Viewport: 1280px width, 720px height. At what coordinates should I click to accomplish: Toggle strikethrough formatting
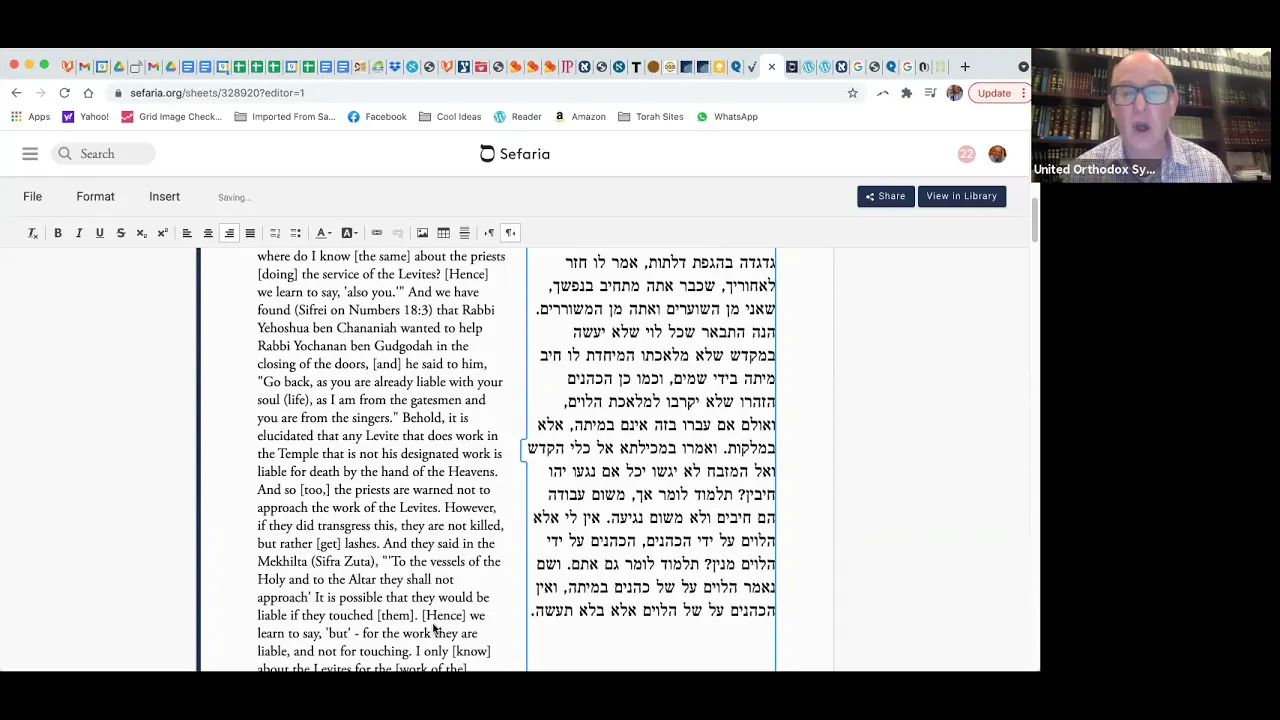(121, 233)
